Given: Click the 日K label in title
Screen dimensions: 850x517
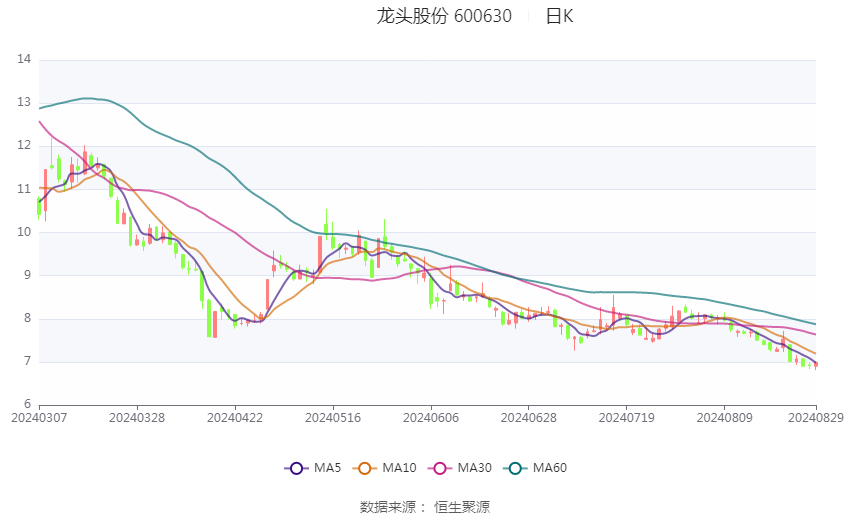Looking at the screenshot, I should pos(559,16).
